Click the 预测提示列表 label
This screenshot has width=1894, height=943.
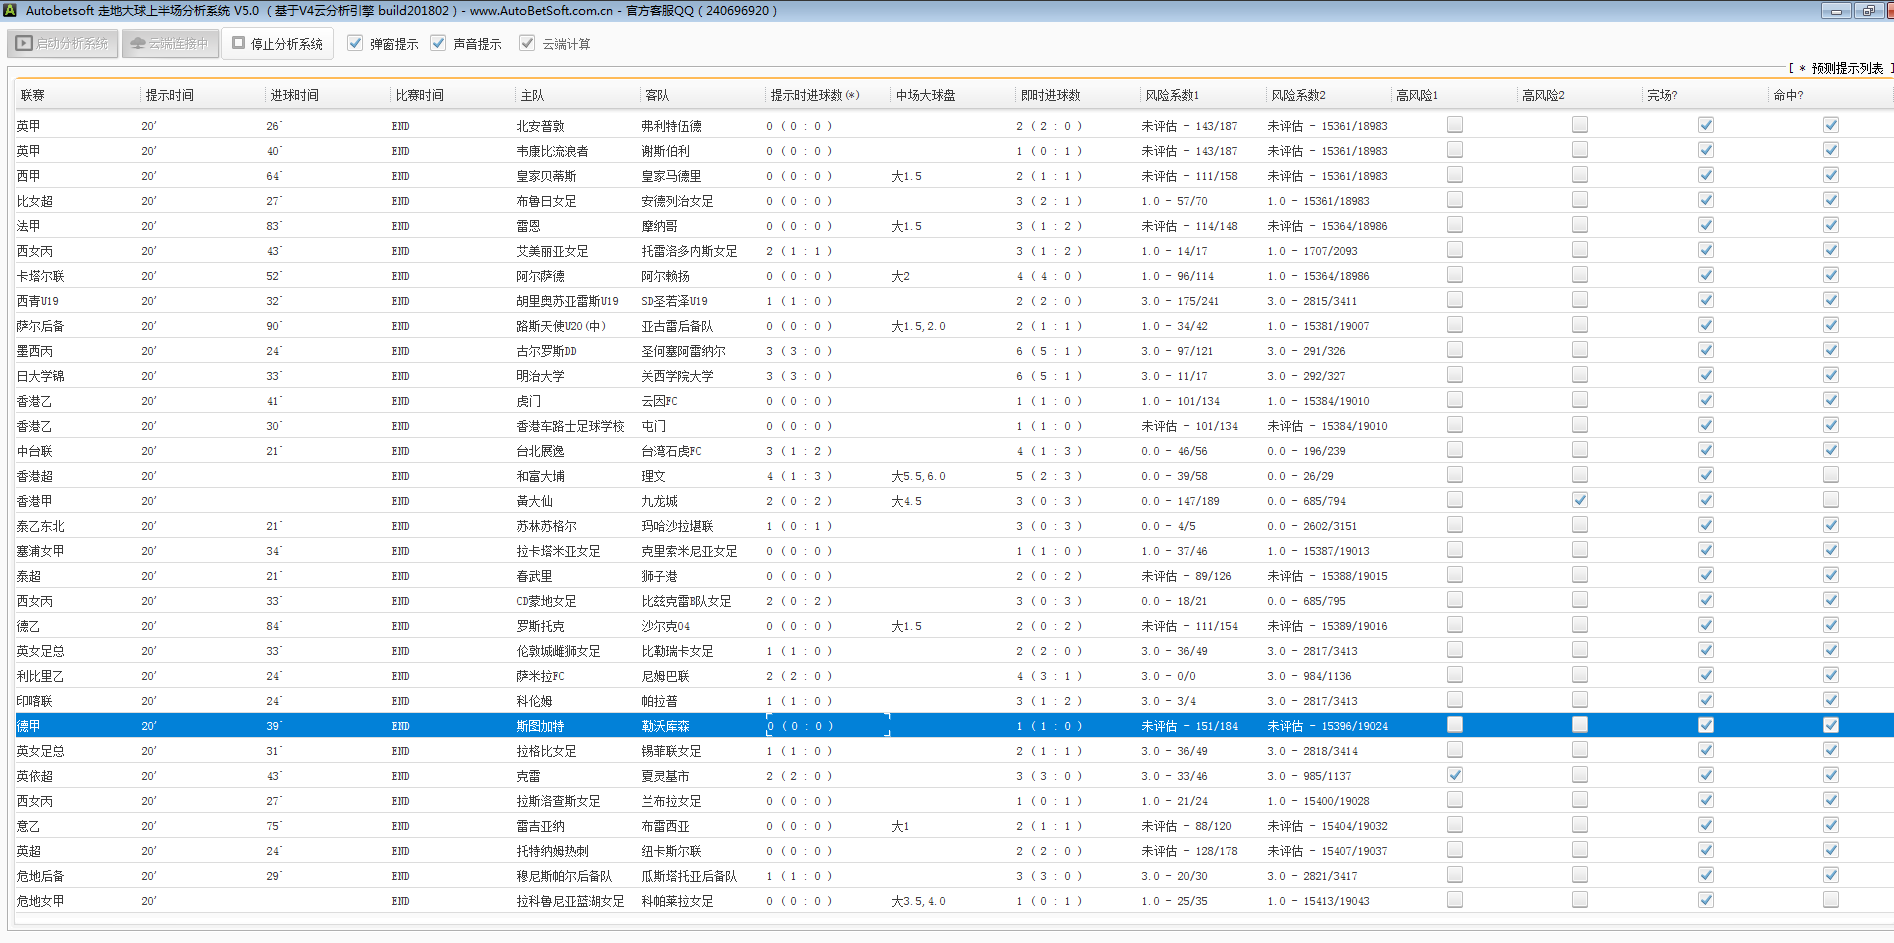click(1846, 68)
